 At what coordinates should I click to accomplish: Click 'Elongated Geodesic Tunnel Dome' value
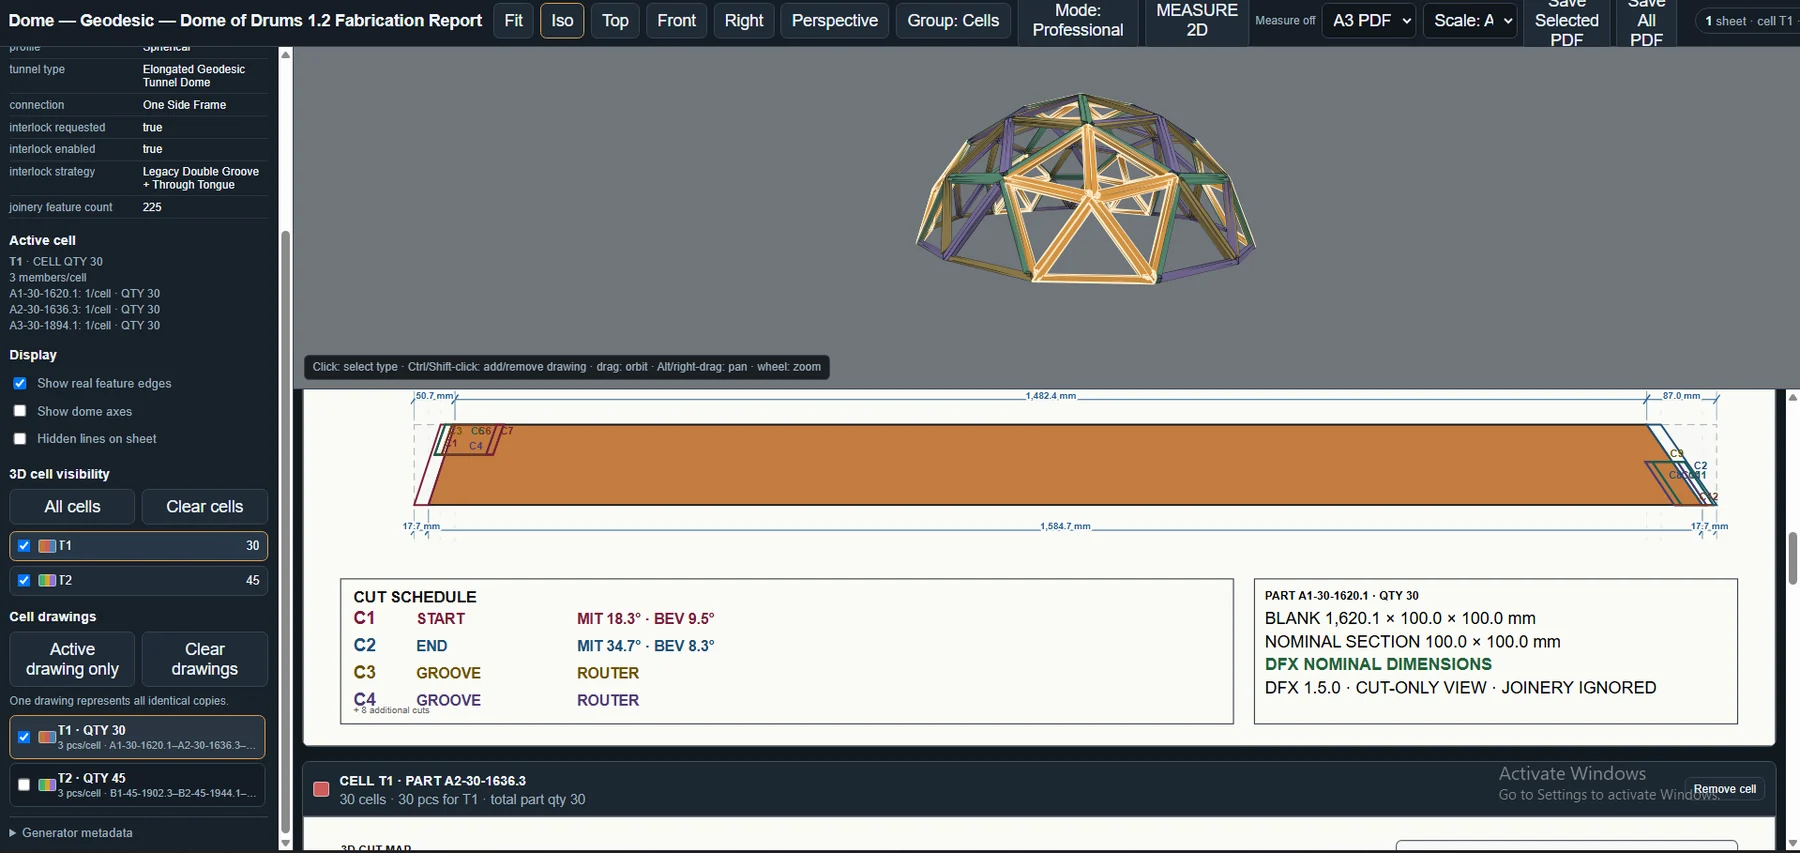[194, 76]
